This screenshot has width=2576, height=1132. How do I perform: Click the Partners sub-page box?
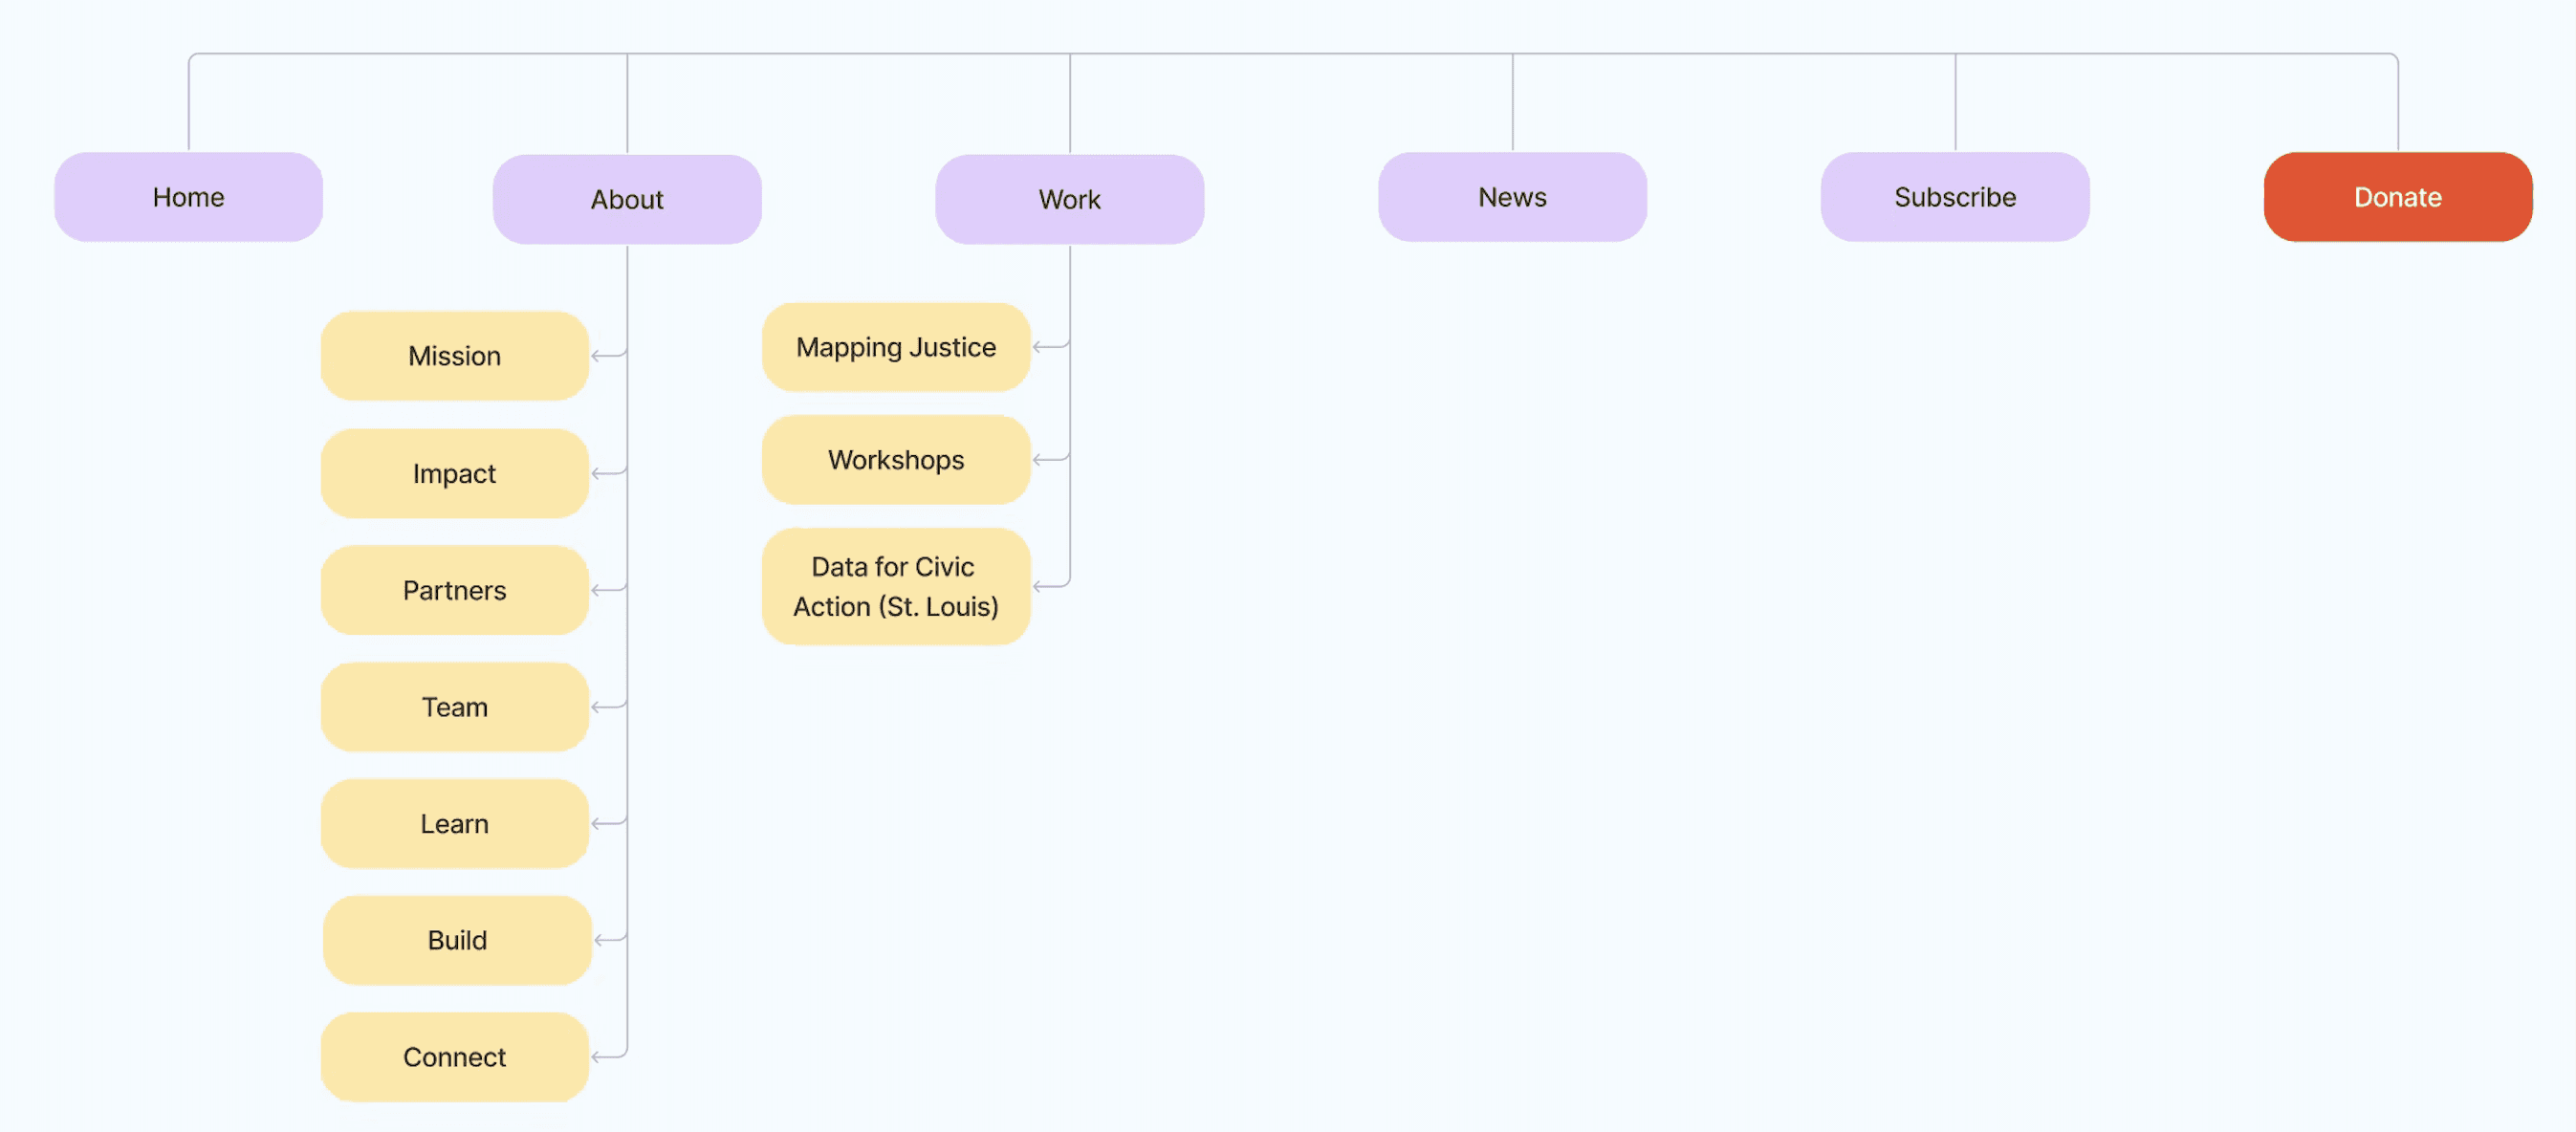tap(454, 590)
